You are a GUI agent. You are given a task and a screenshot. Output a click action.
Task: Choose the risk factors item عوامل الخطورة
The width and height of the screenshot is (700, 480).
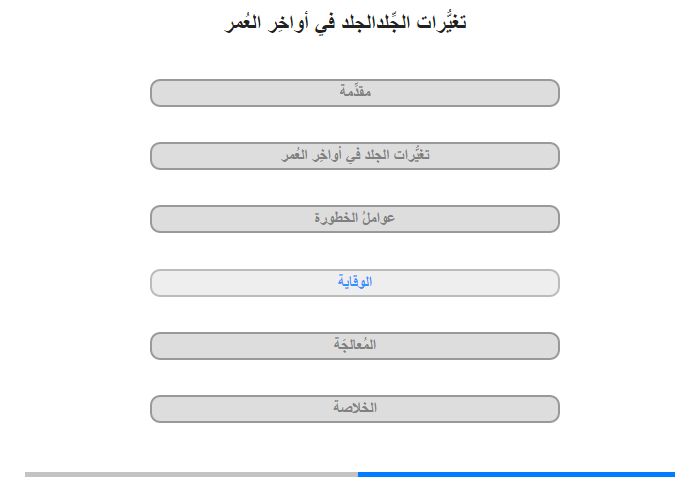click(x=355, y=219)
